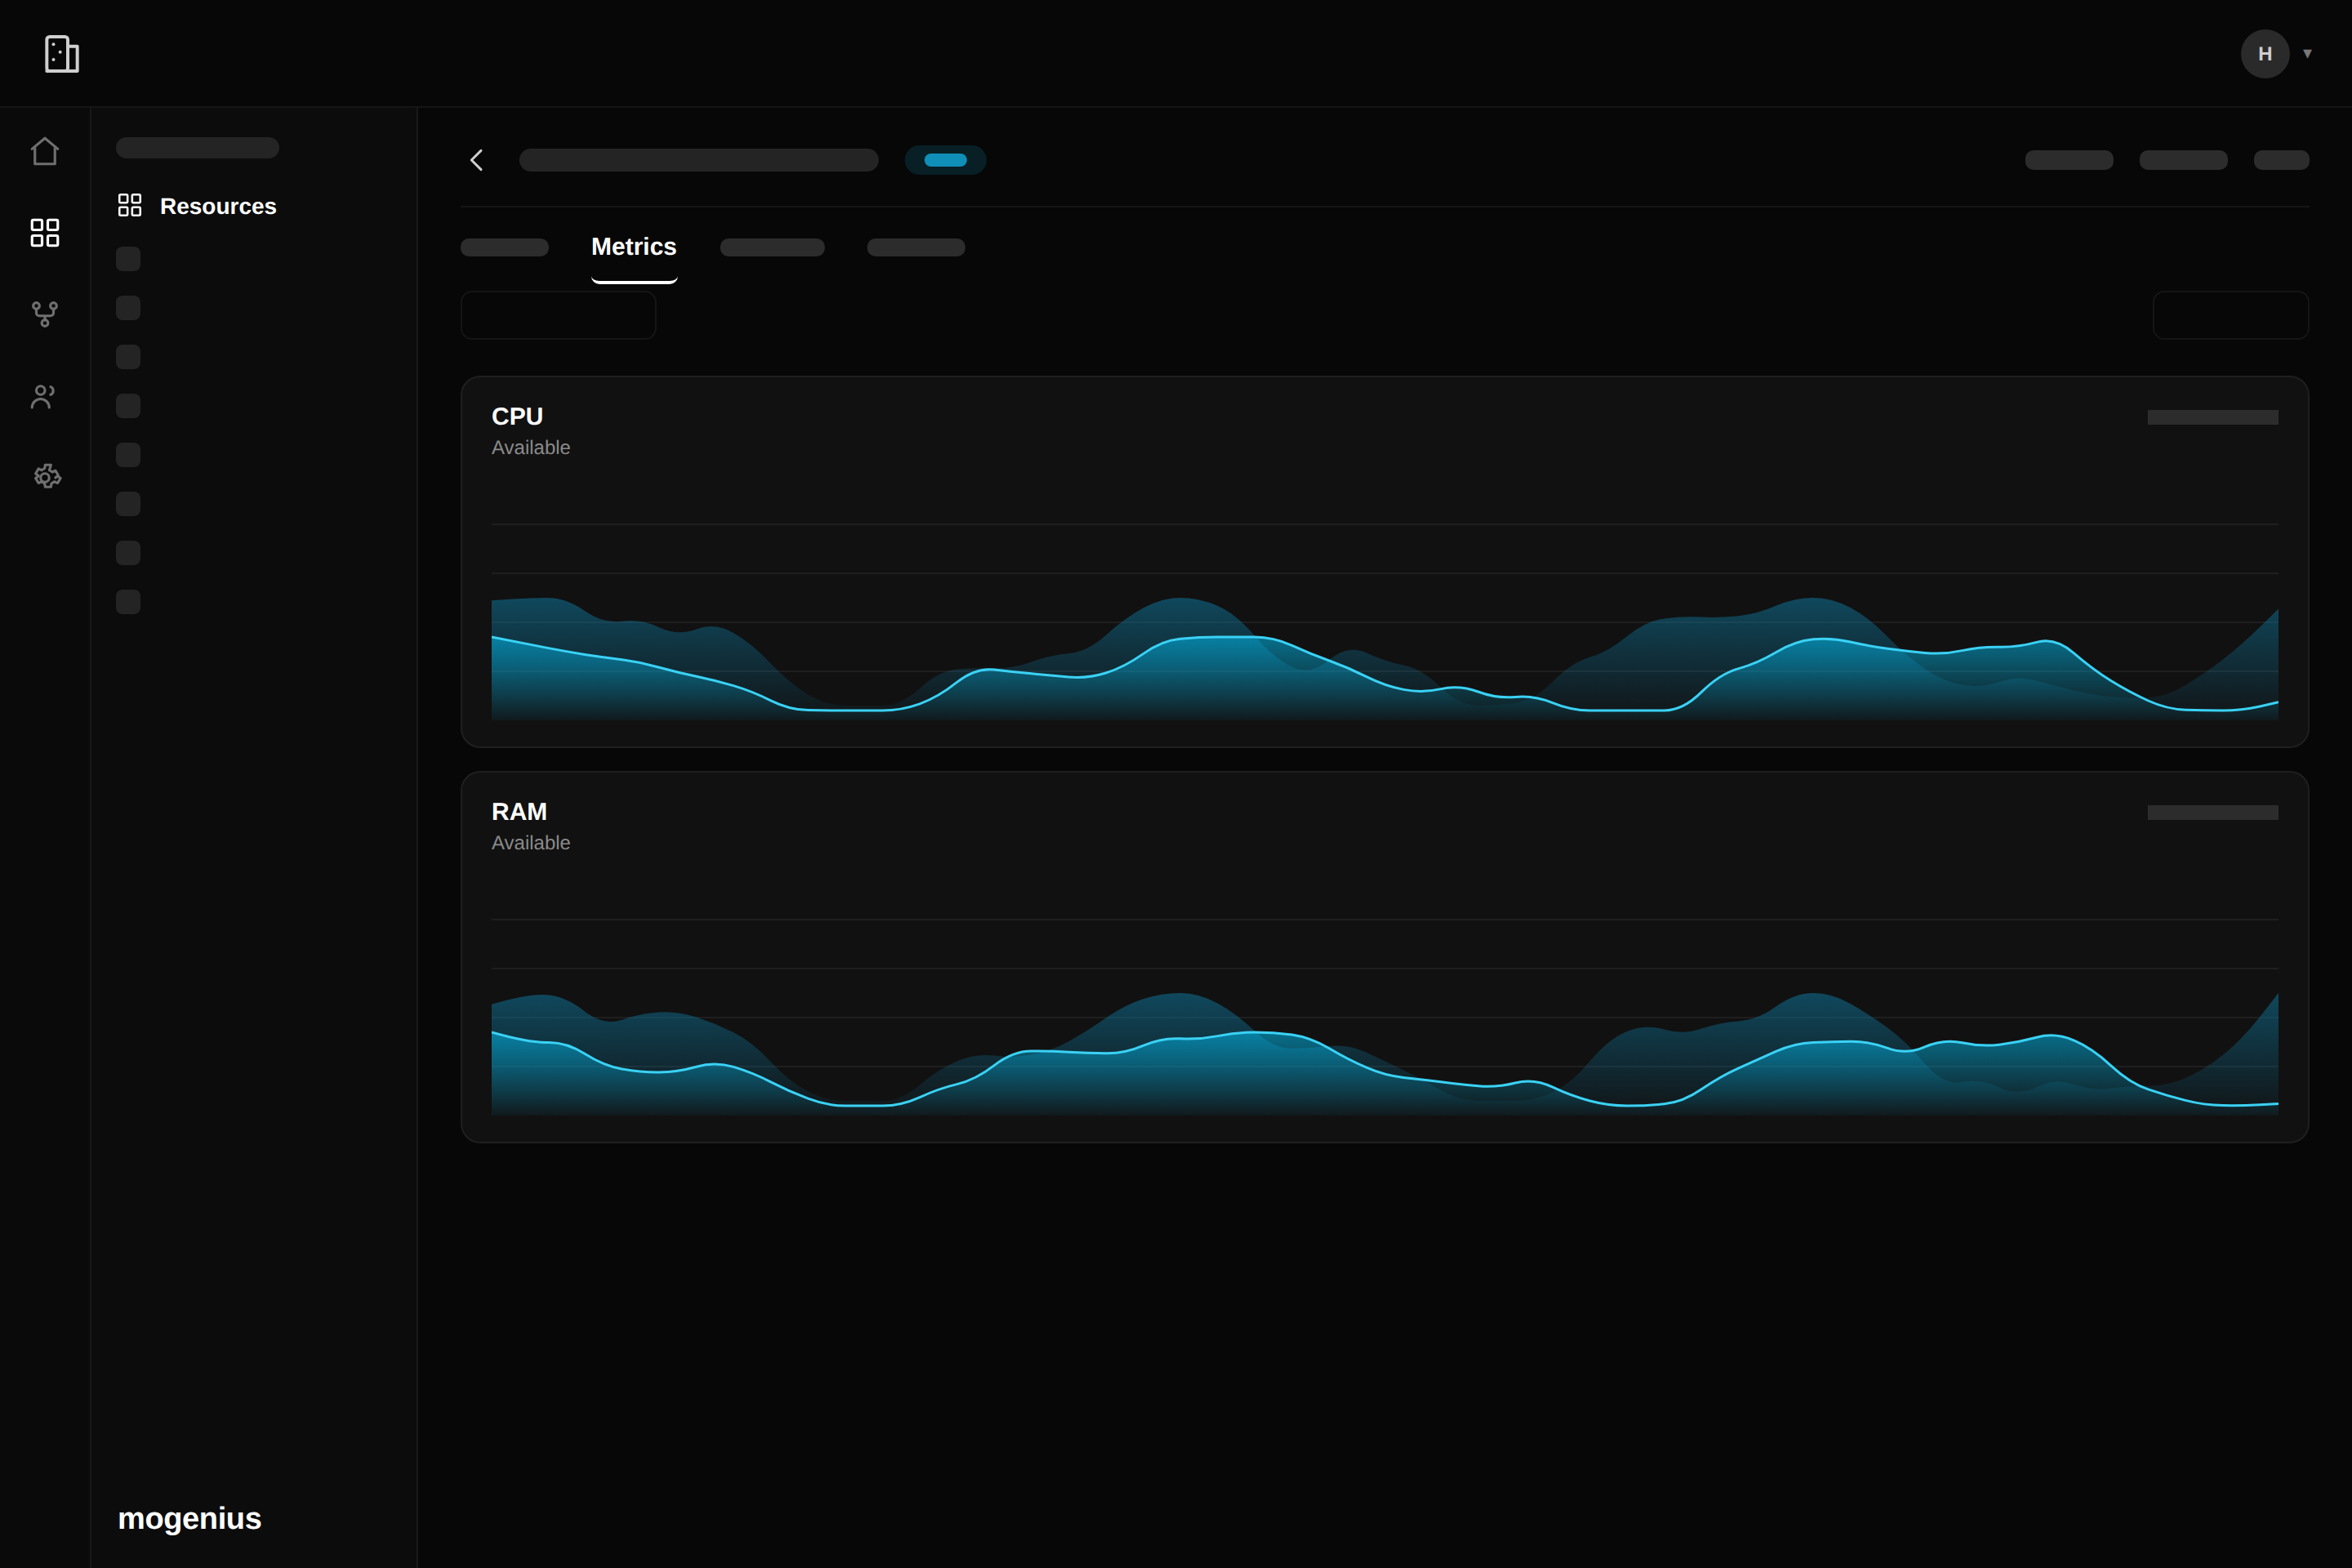Viewport: 2352px width, 1568px height.
Task: Click the RAM usage area chart
Action: [1385, 1015]
